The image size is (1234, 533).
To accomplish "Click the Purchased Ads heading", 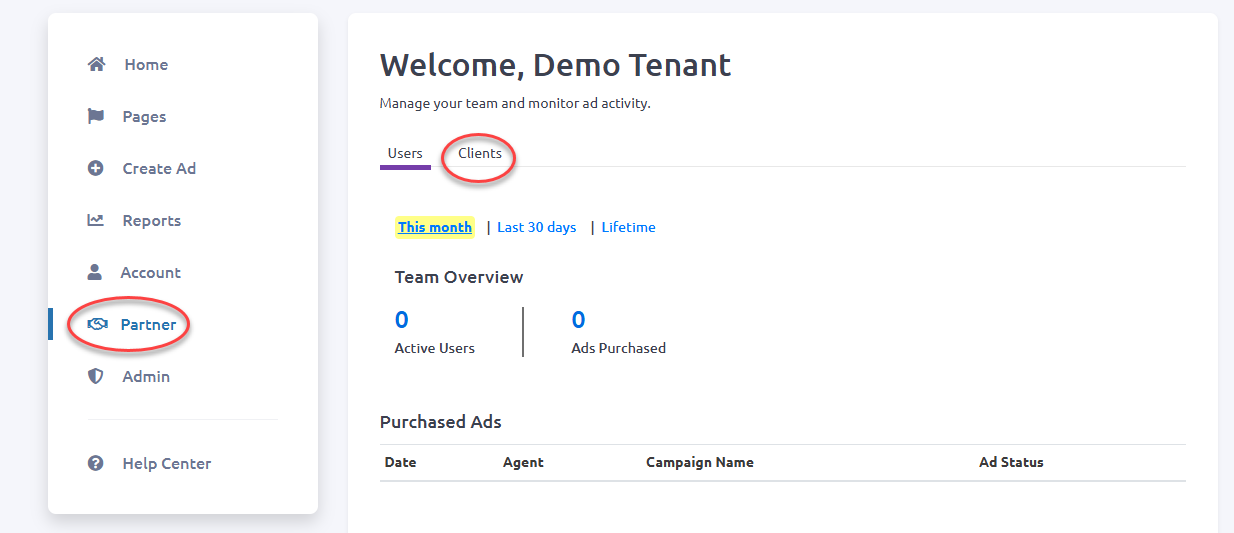I will (x=441, y=422).
